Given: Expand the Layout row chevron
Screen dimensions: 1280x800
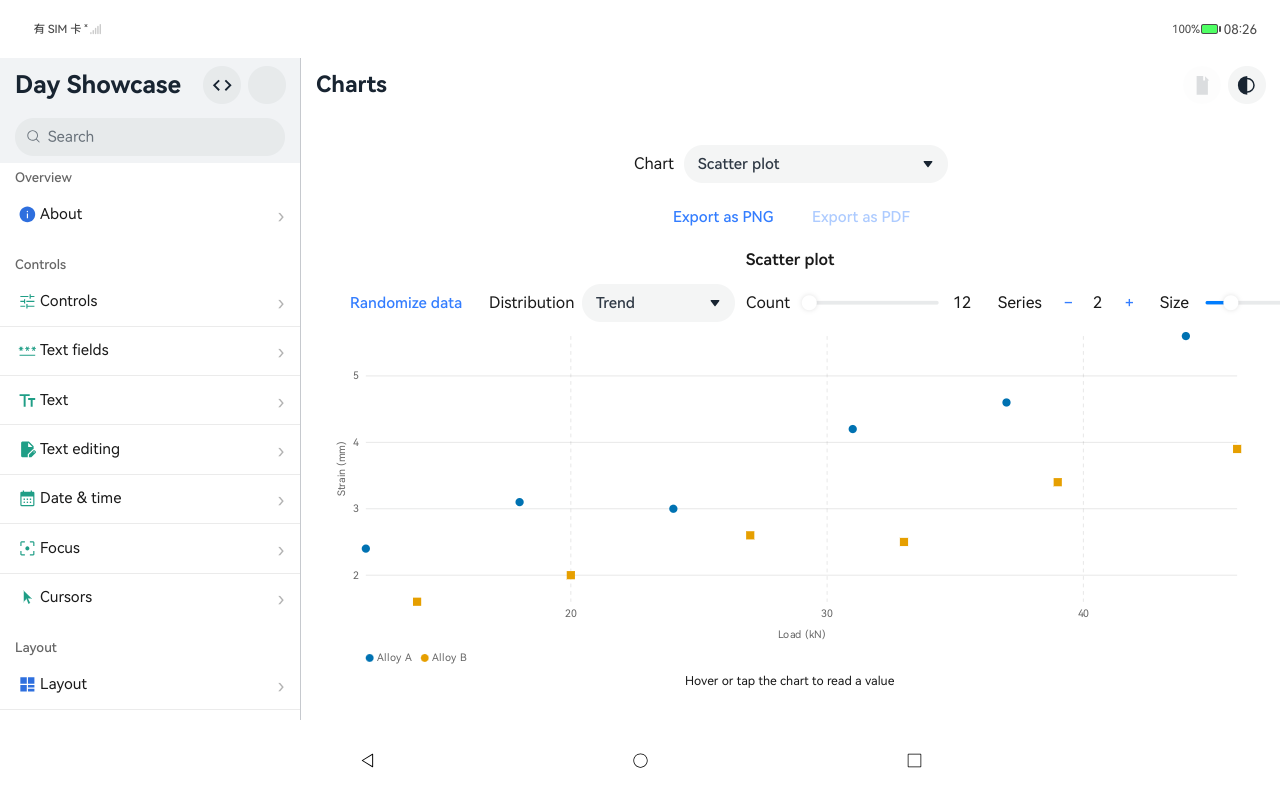Looking at the screenshot, I should (x=281, y=687).
